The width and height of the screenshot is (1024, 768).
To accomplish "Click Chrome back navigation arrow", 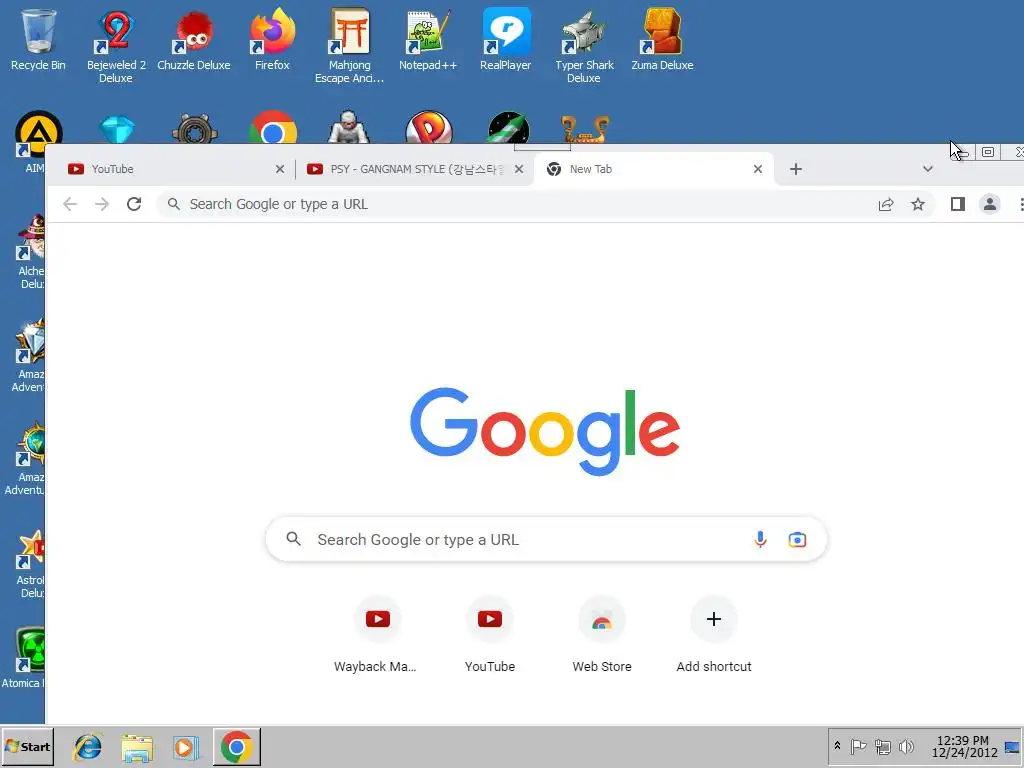I will (70, 204).
